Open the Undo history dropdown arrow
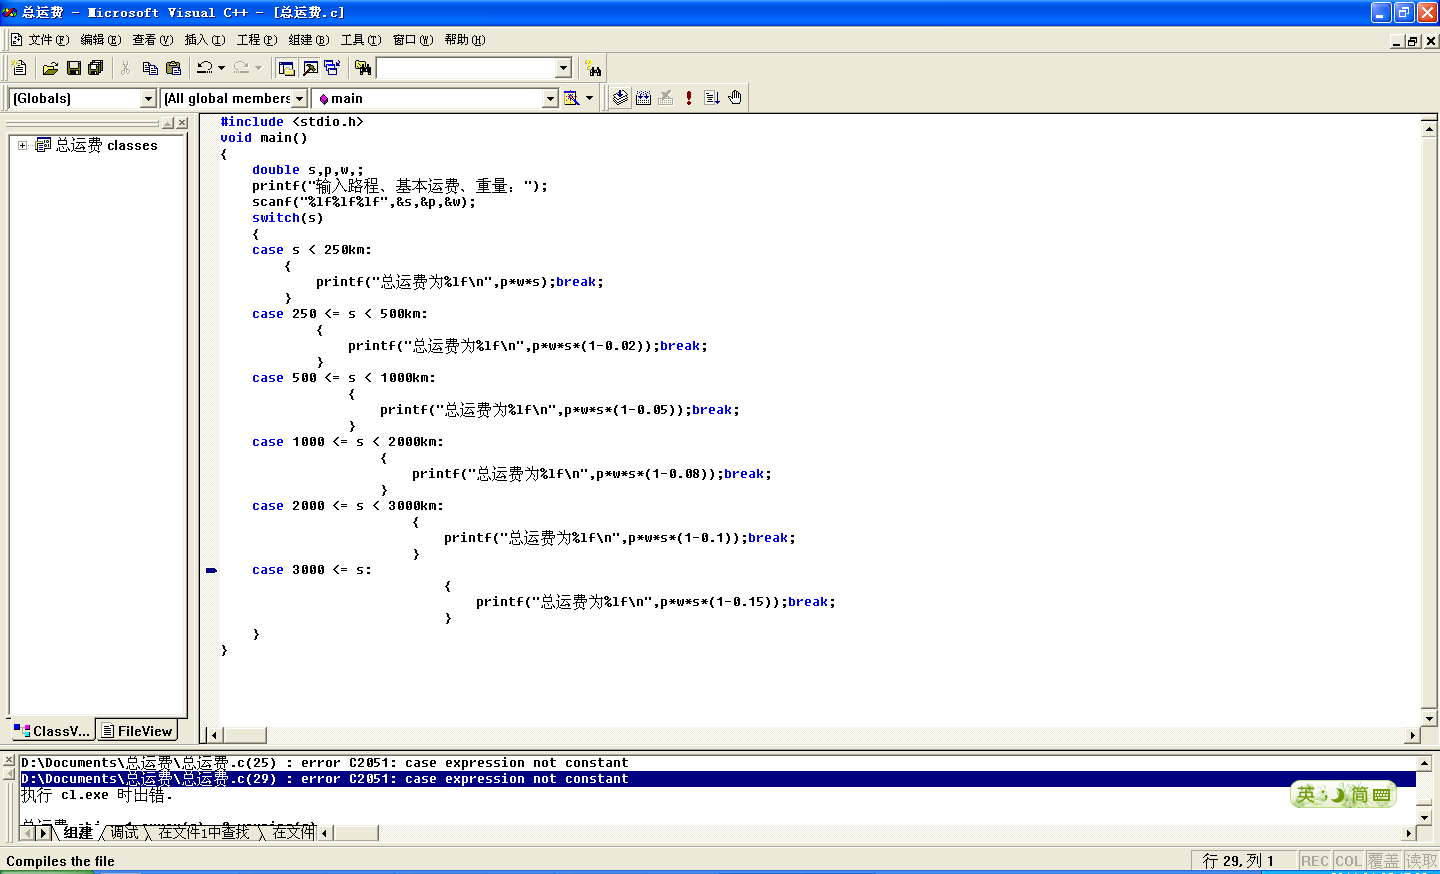 221,68
